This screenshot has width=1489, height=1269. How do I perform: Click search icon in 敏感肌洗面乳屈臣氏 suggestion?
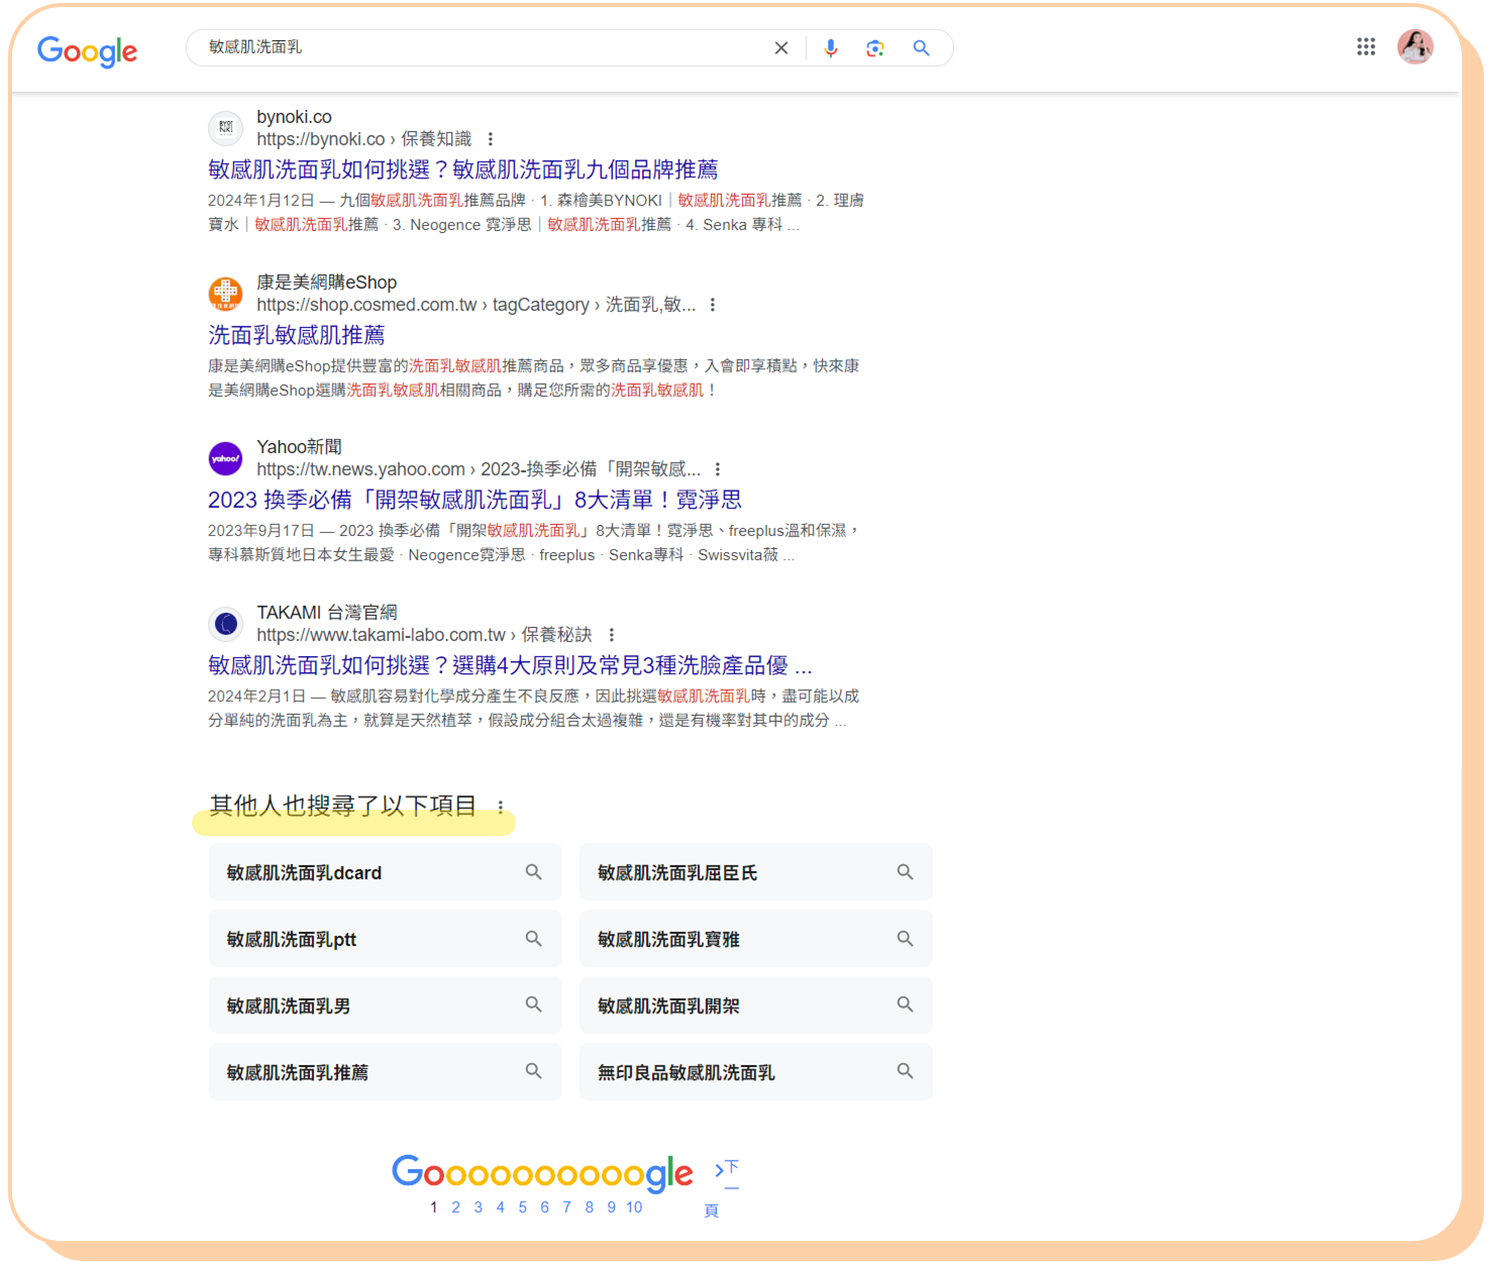(x=905, y=872)
